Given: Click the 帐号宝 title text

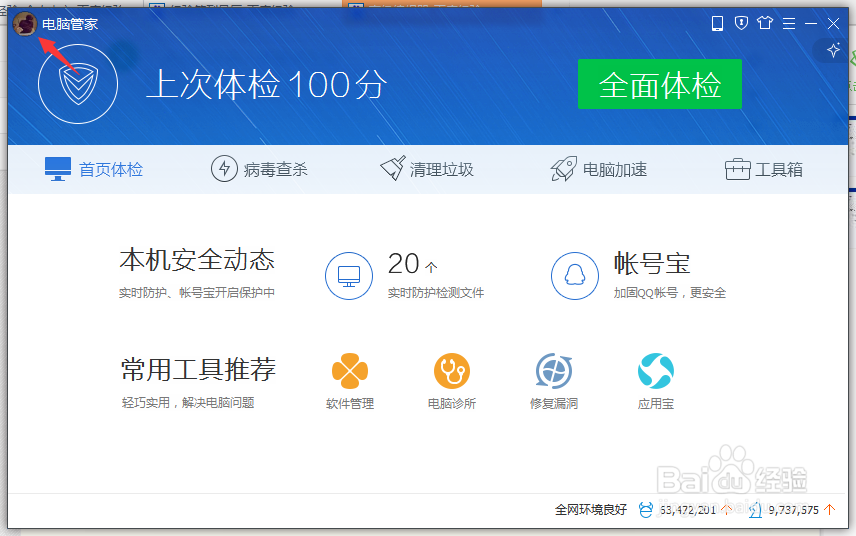Looking at the screenshot, I should 652,264.
